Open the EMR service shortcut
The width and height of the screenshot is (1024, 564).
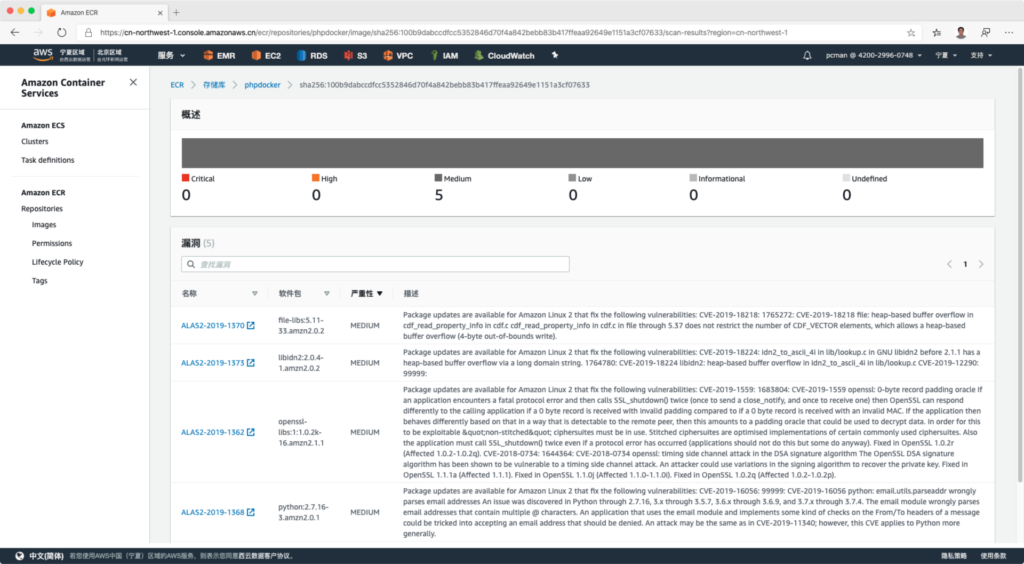[x=220, y=55]
